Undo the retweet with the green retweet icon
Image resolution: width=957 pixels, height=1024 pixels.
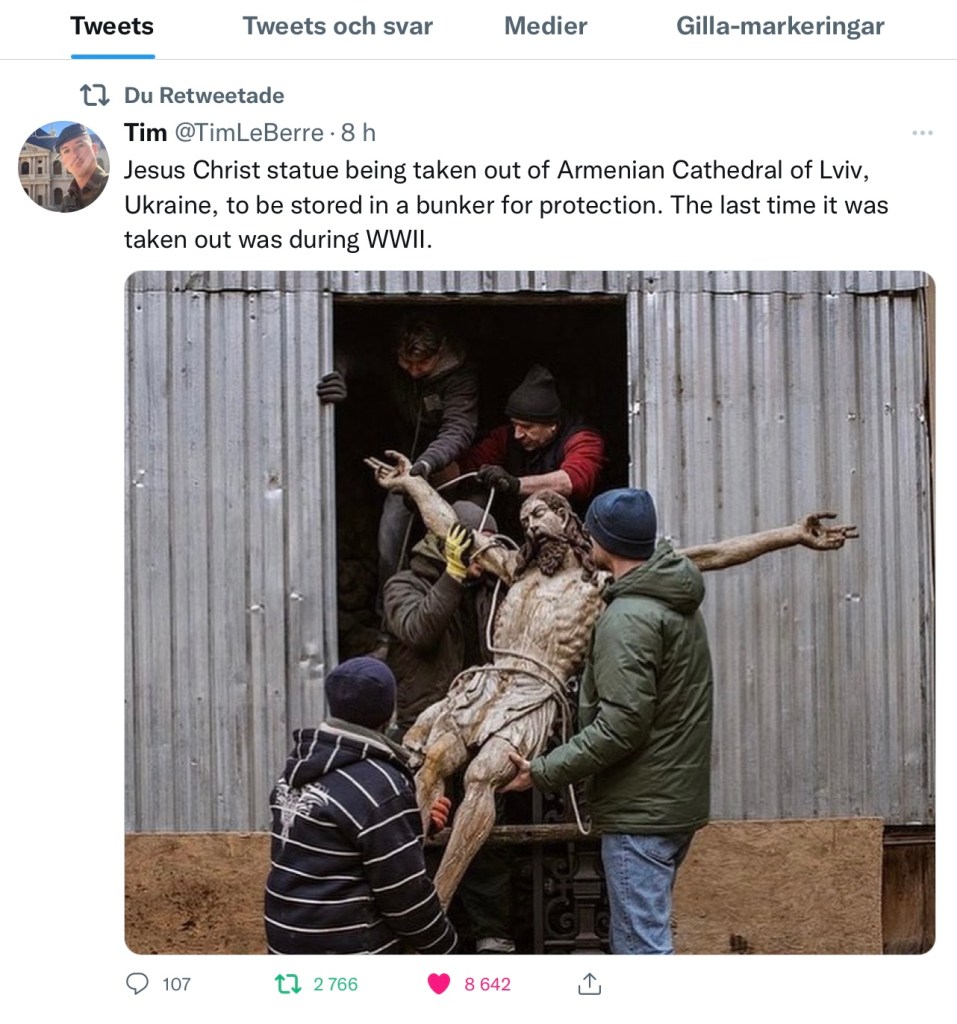click(x=287, y=984)
